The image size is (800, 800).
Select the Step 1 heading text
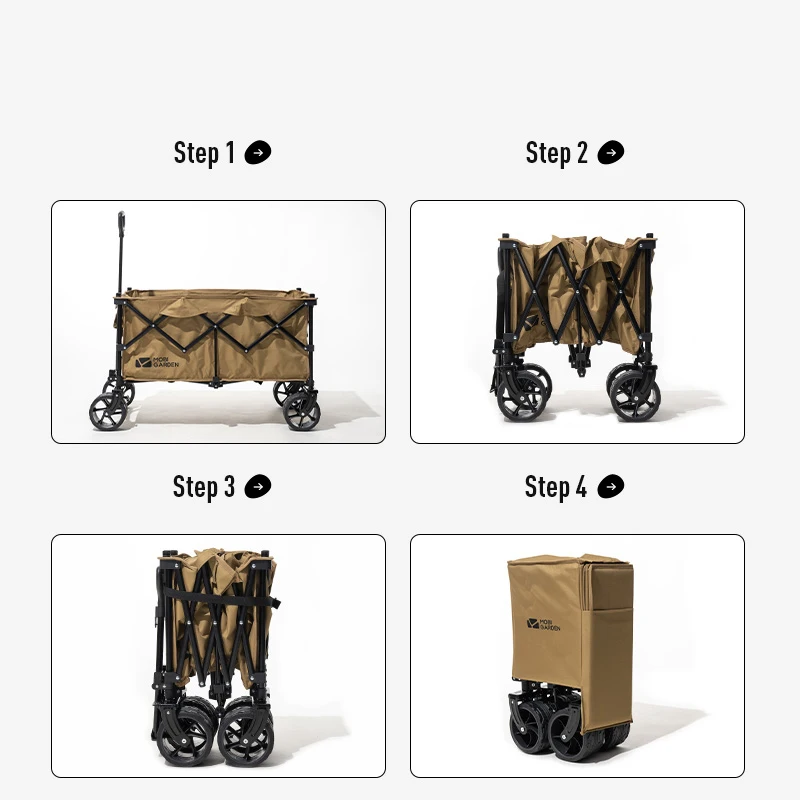[x=204, y=153]
